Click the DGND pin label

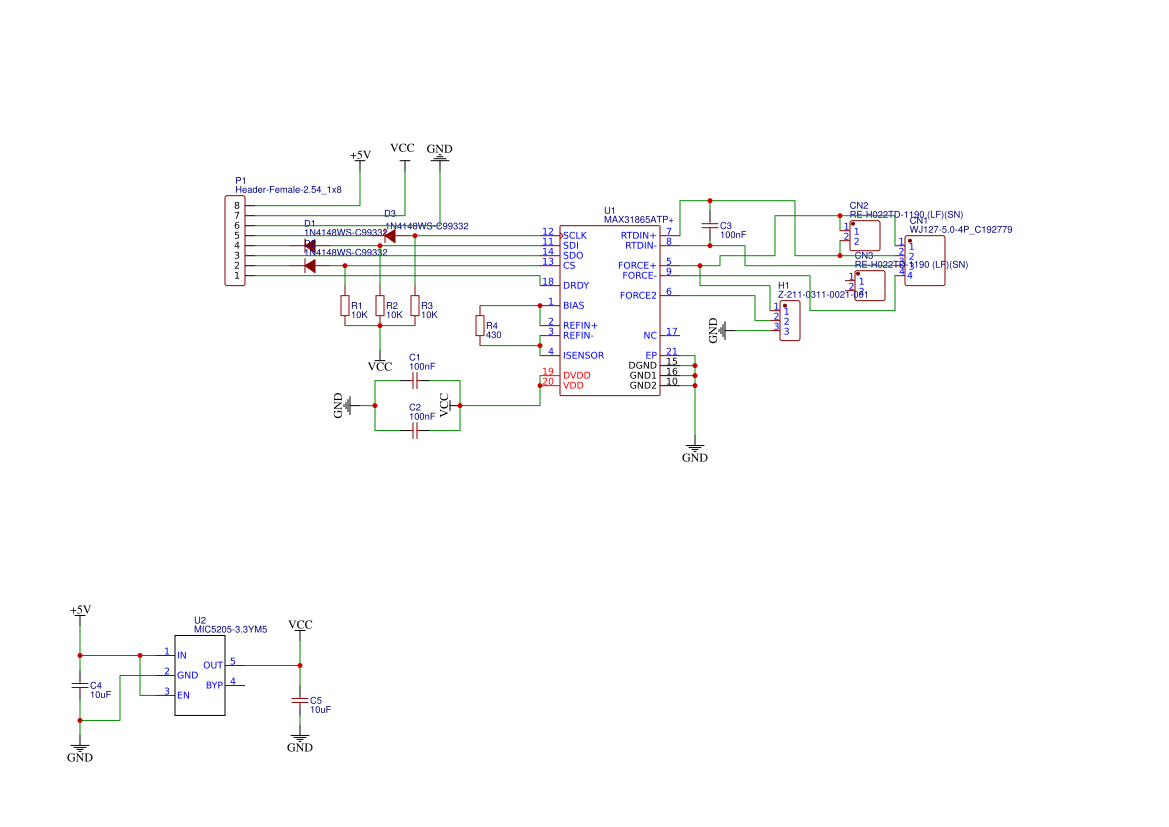point(643,365)
